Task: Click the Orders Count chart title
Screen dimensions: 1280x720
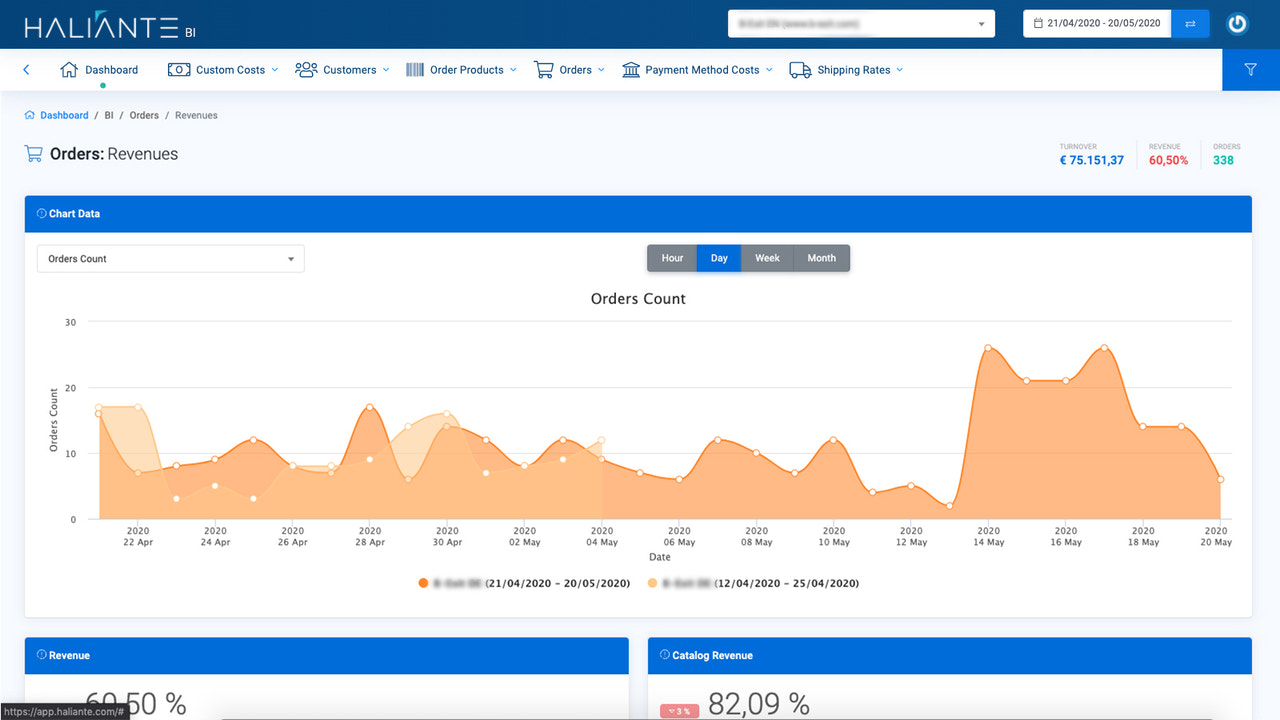Action: [x=638, y=299]
